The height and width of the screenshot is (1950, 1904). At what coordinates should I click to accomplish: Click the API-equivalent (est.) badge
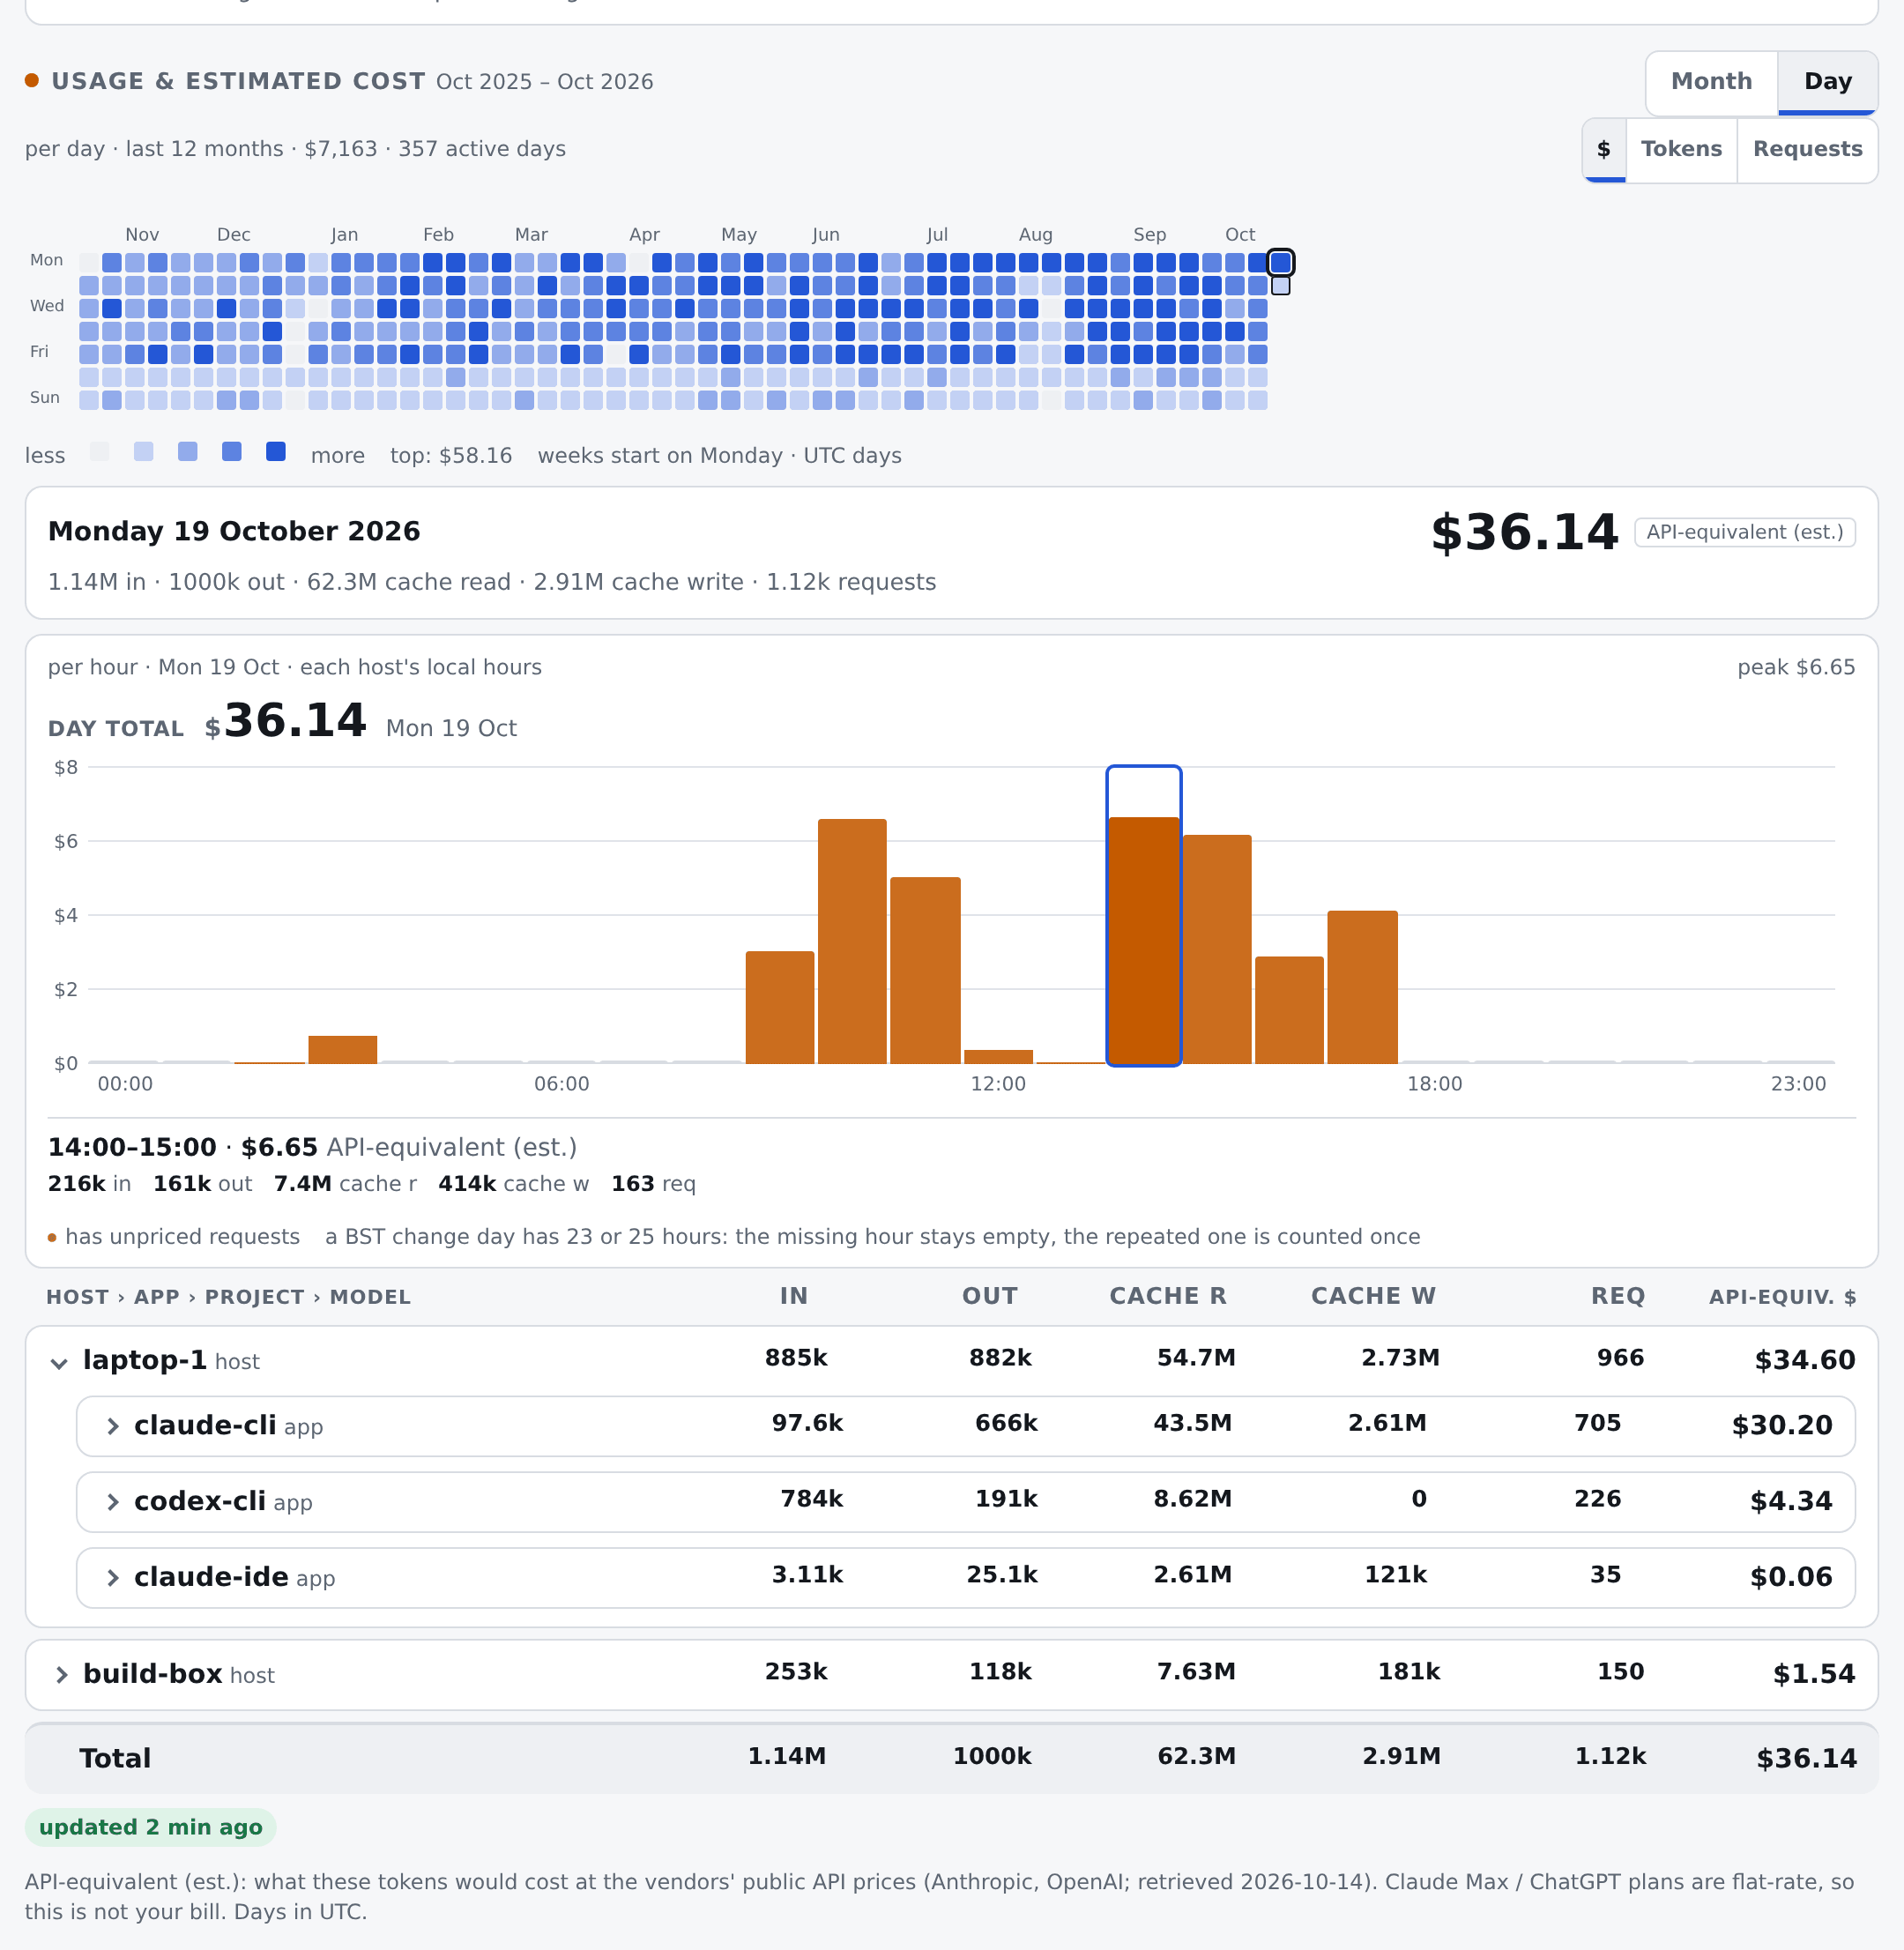coord(1744,532)
